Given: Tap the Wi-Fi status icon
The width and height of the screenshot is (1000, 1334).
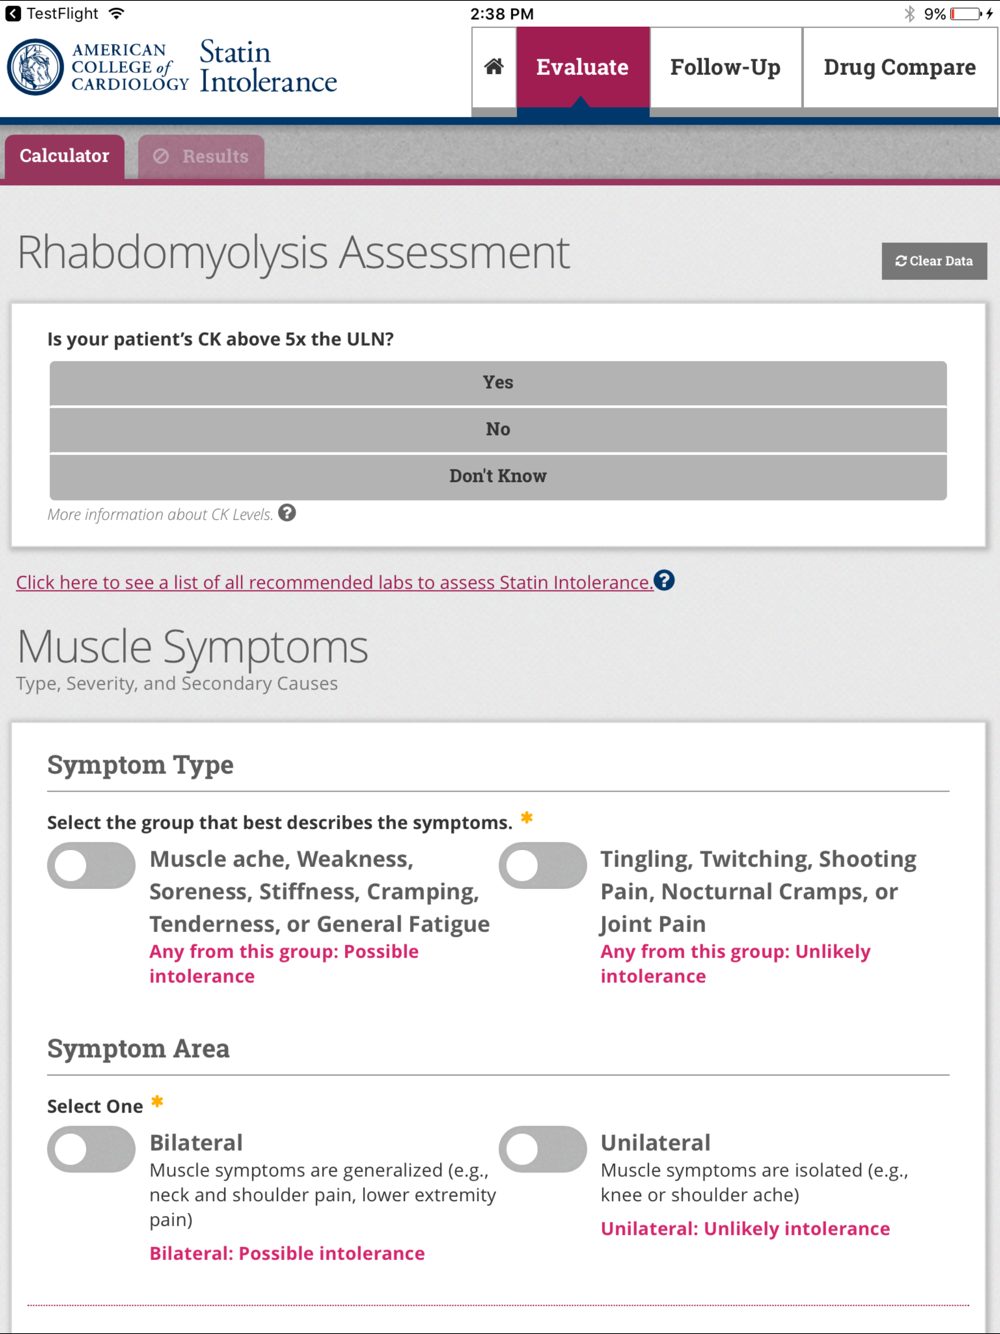Looking at the screenshot, I should (116, 14).
